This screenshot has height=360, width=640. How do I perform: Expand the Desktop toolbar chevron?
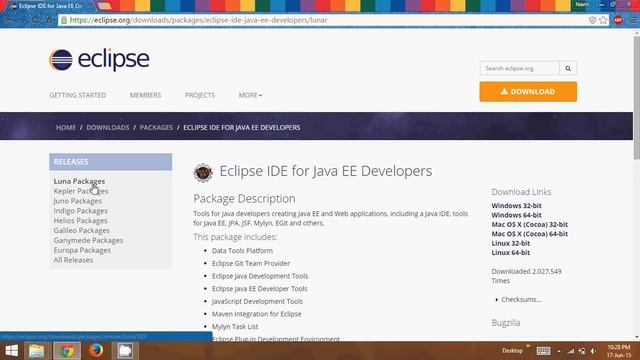tap(528, 346)
